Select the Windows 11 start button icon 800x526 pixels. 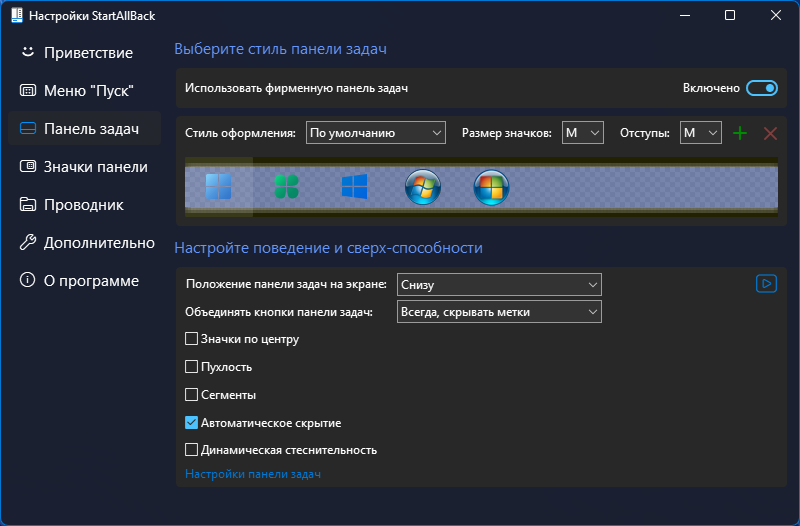click(218, 187)
